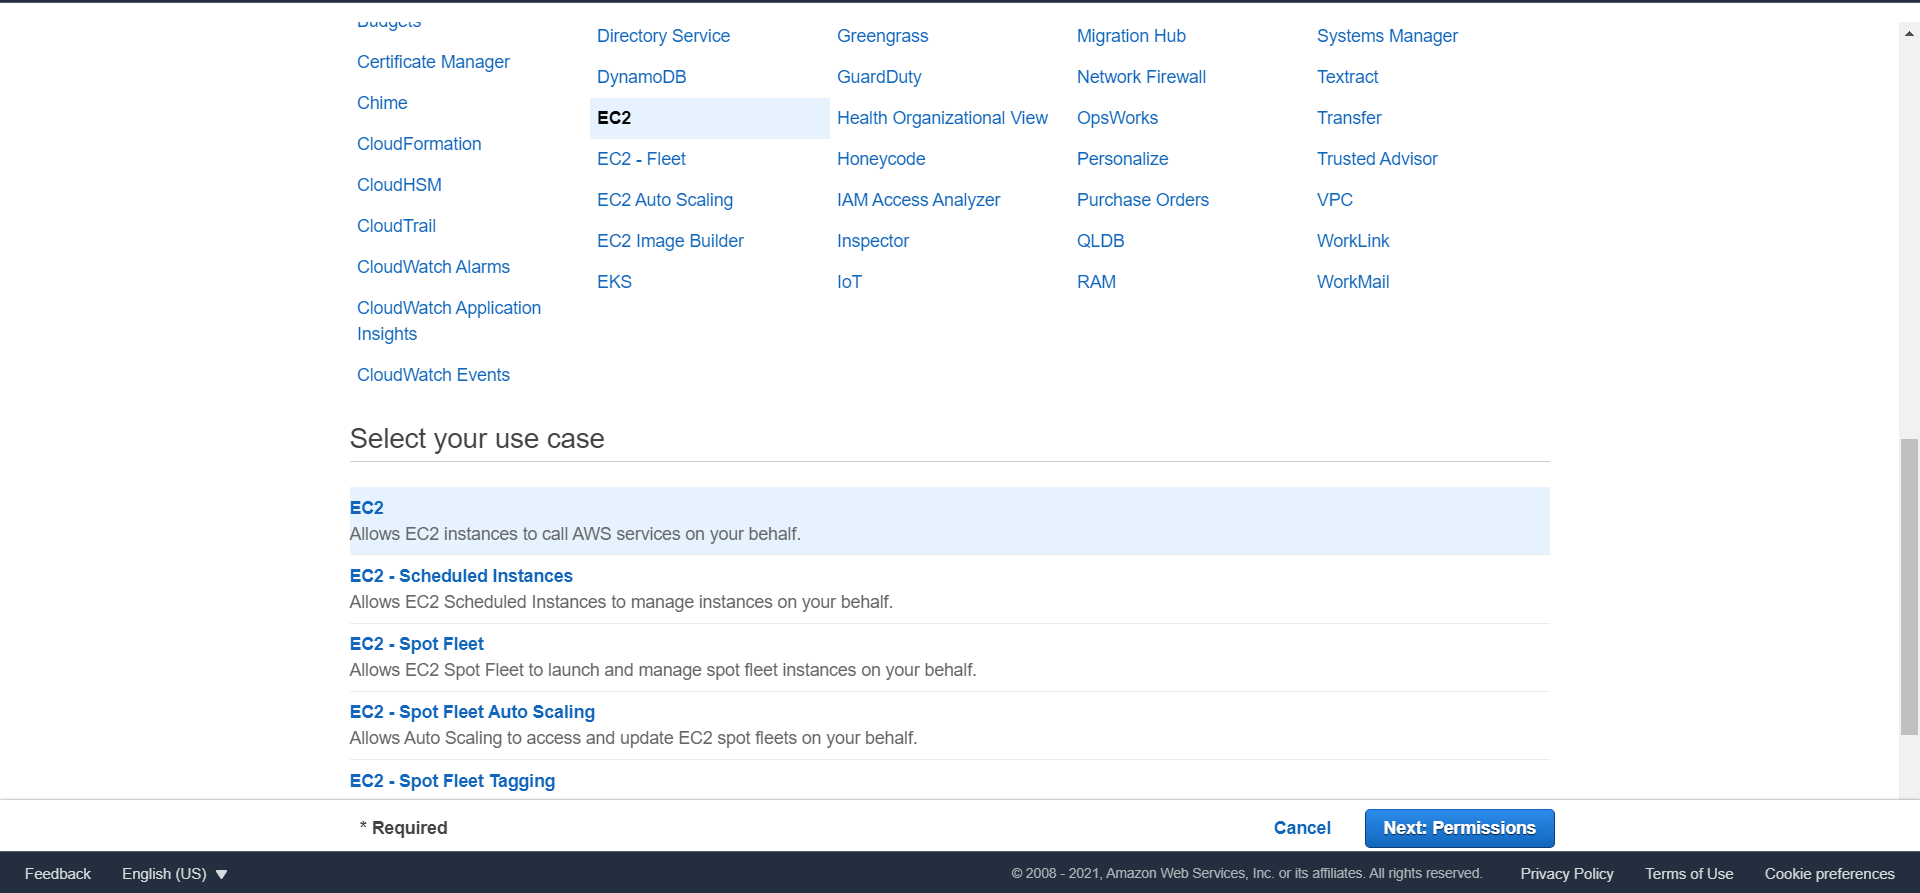Open Privacy Policy link

tap(1567, 874)
